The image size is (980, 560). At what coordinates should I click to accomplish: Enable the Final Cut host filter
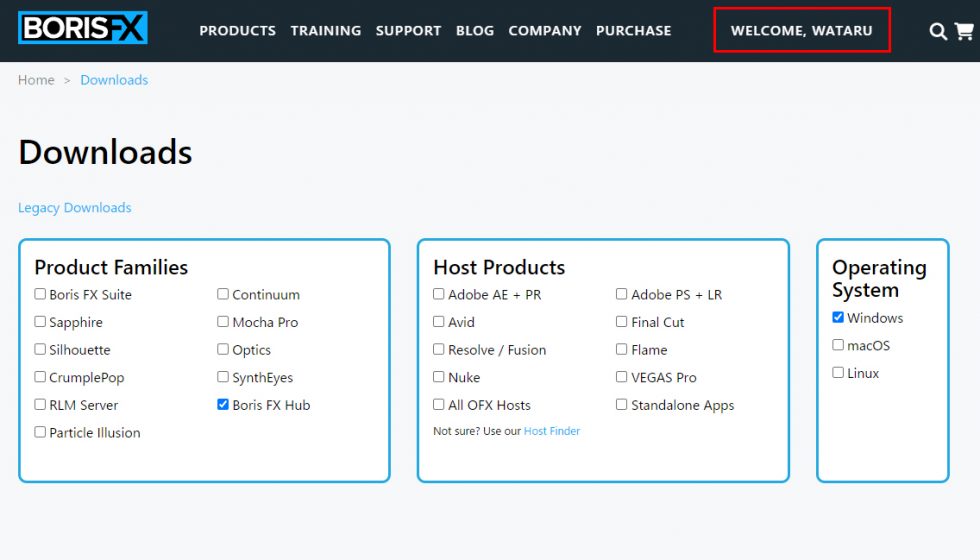point(622,321)
